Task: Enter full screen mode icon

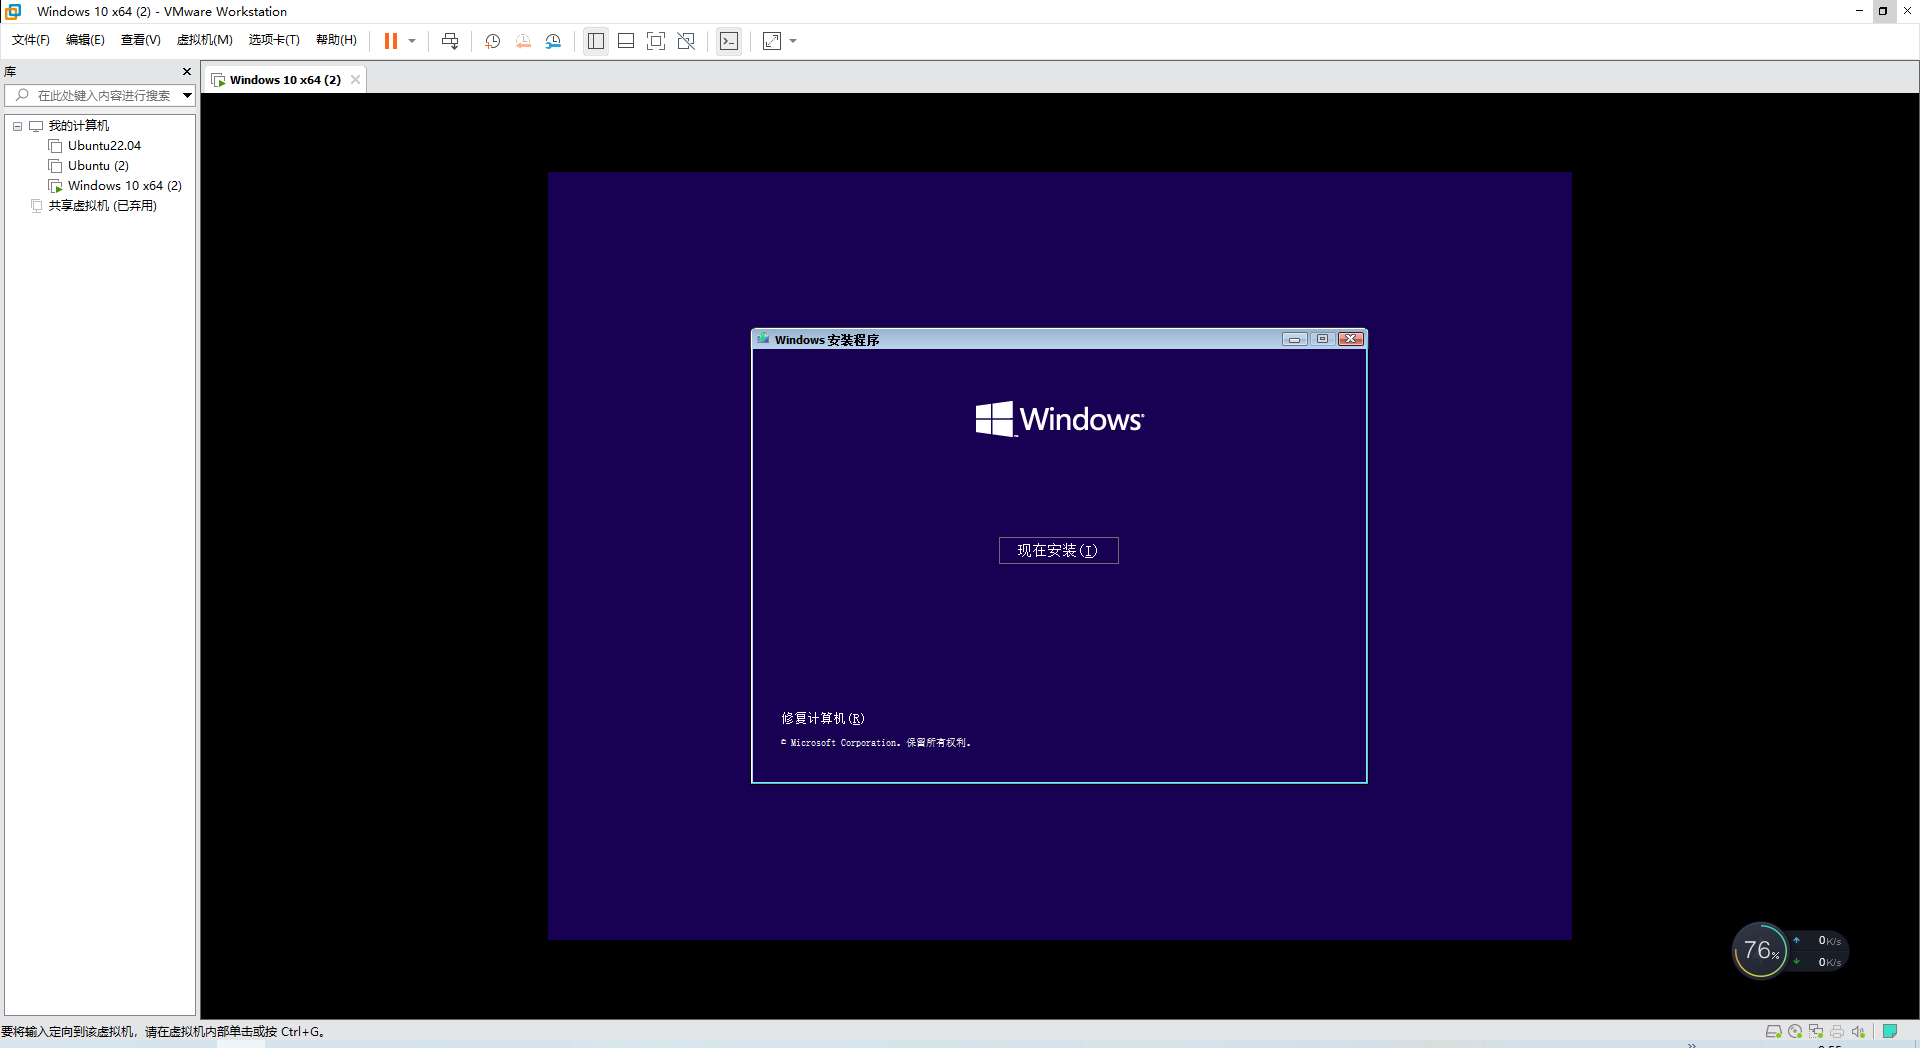Action: pyautogui.click(x=656, y=41)
